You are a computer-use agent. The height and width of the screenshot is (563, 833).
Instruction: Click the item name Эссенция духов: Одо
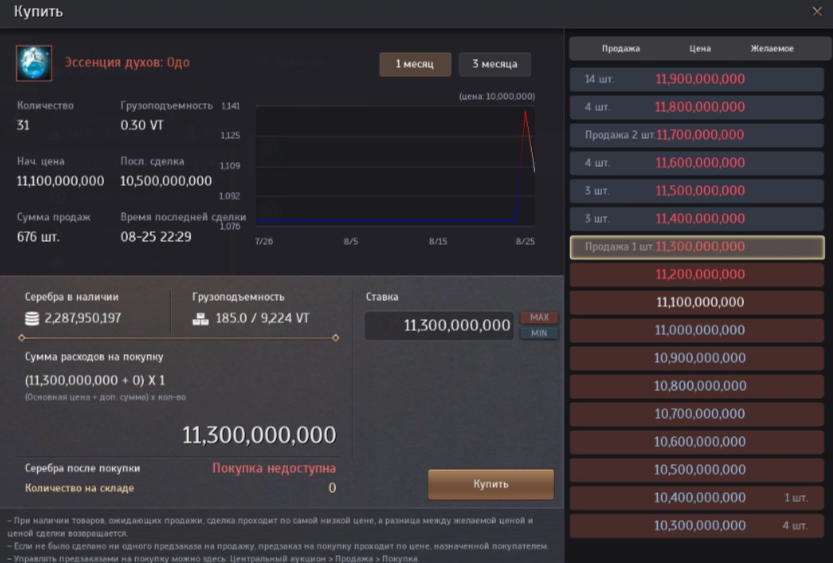(127, 63)
